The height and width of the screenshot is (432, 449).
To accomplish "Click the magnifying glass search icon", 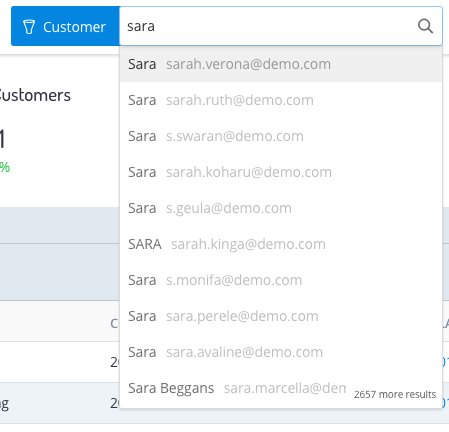I will [425, 26].
